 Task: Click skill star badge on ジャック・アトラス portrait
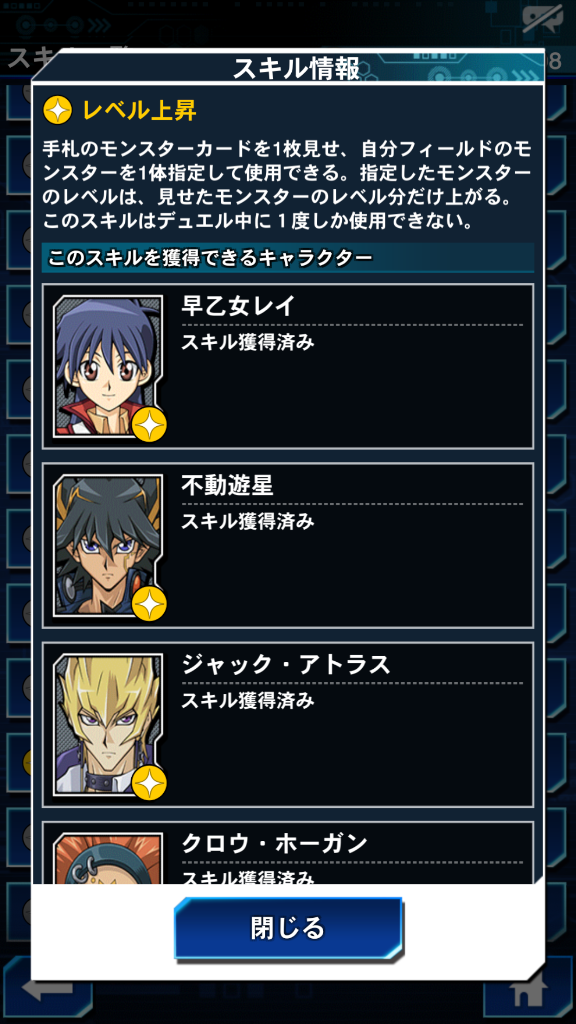pos(149,784)
